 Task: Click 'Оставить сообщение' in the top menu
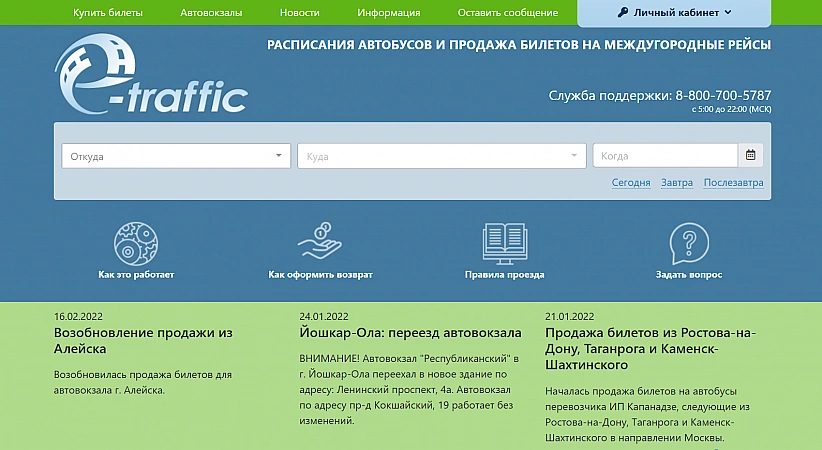click(507, 13)
